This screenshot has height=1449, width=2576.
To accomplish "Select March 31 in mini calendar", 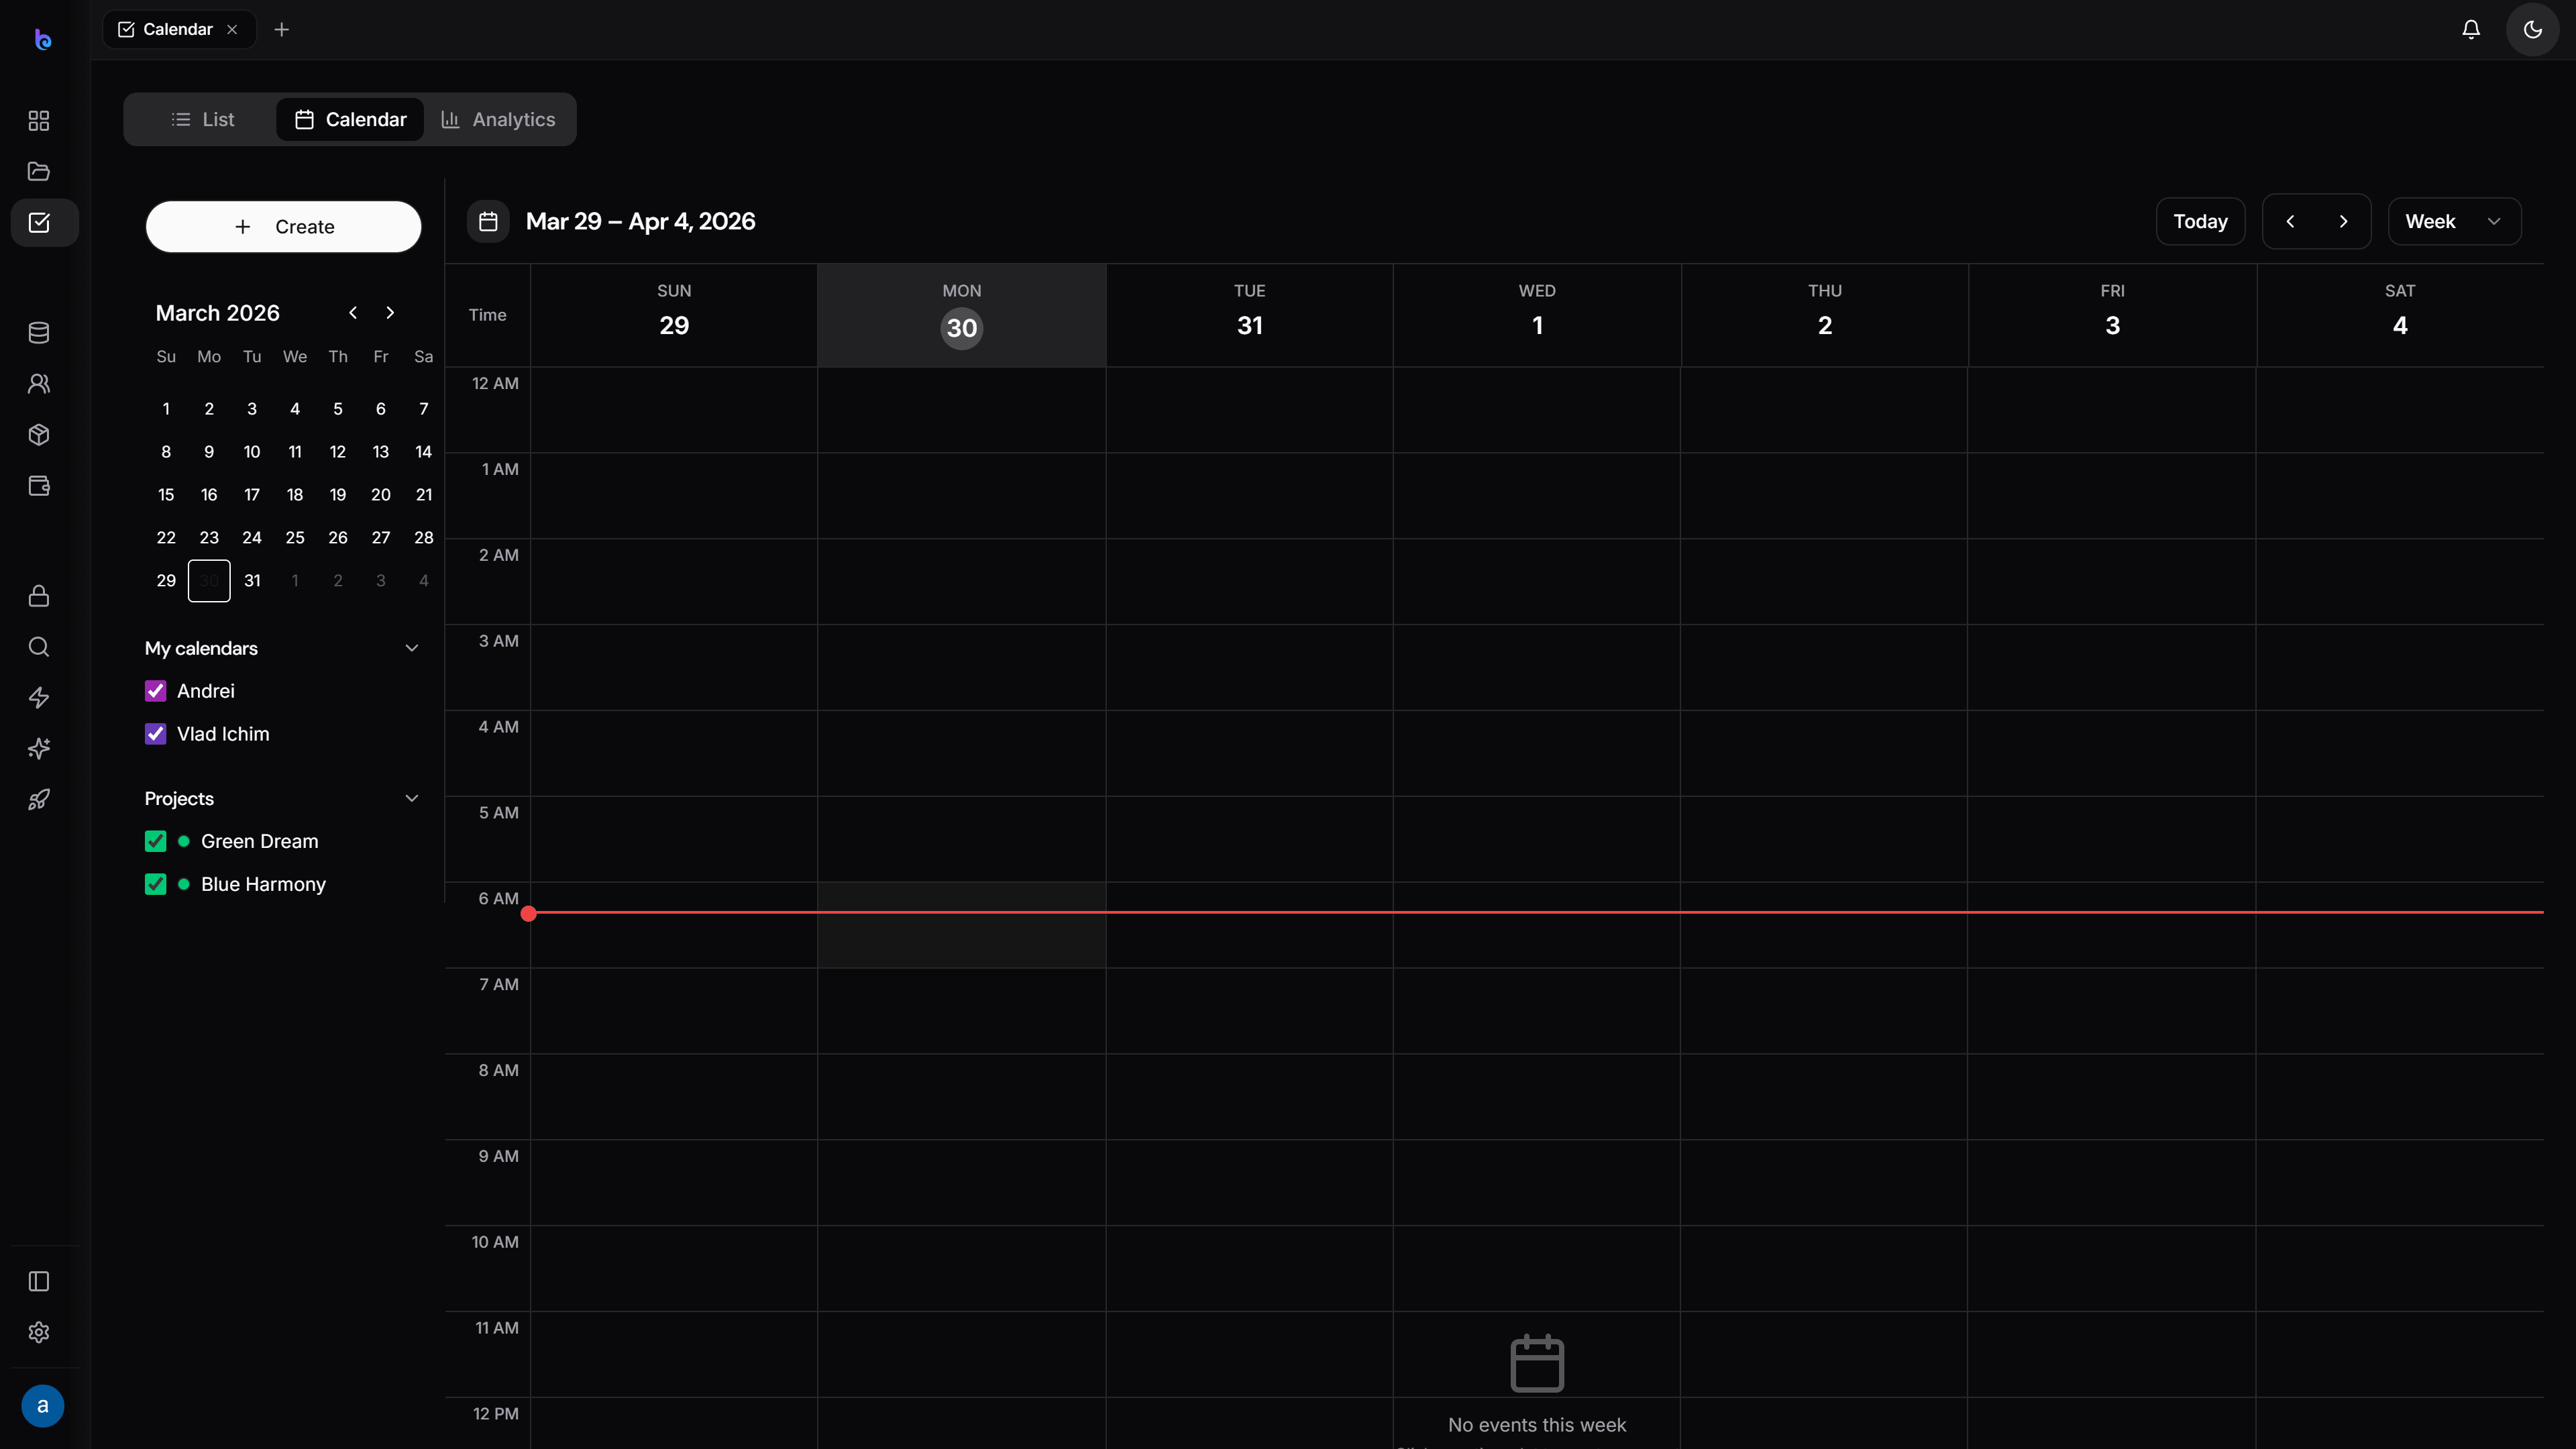I will pyautogui.click(x=252, y=581).
